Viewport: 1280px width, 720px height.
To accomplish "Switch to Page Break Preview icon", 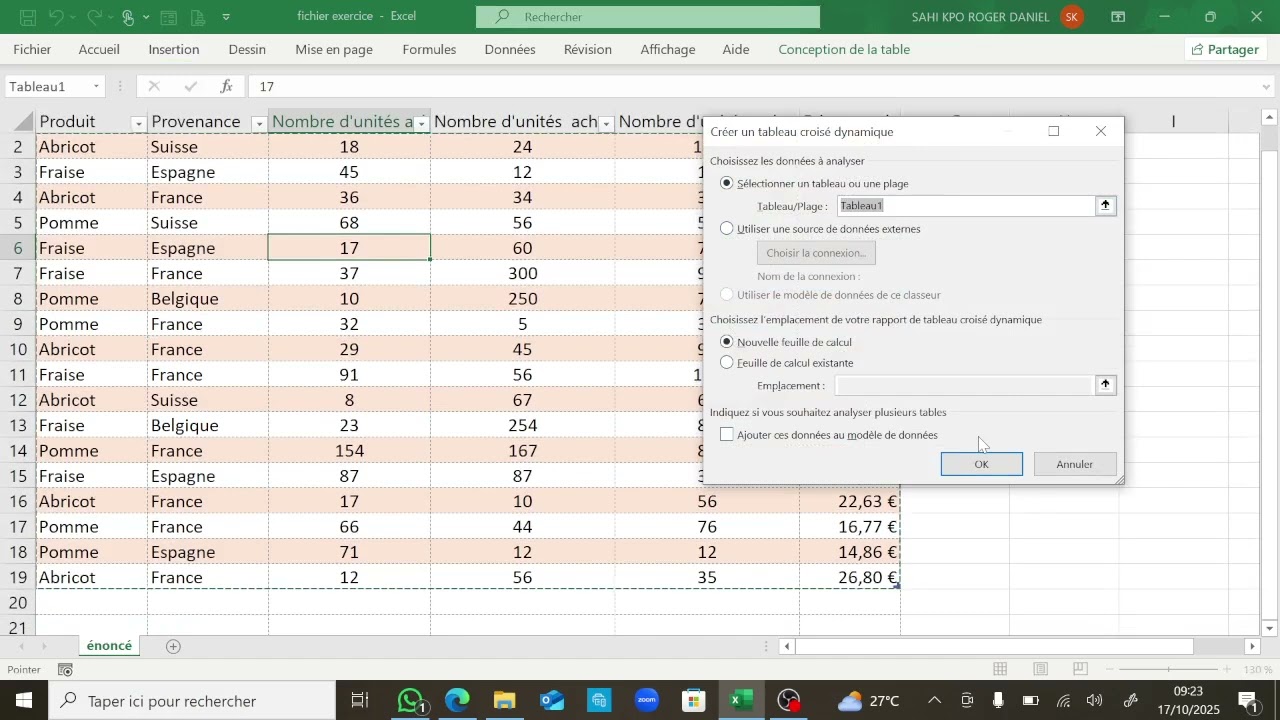I will pyautogui.click(x=1080, y=669).
